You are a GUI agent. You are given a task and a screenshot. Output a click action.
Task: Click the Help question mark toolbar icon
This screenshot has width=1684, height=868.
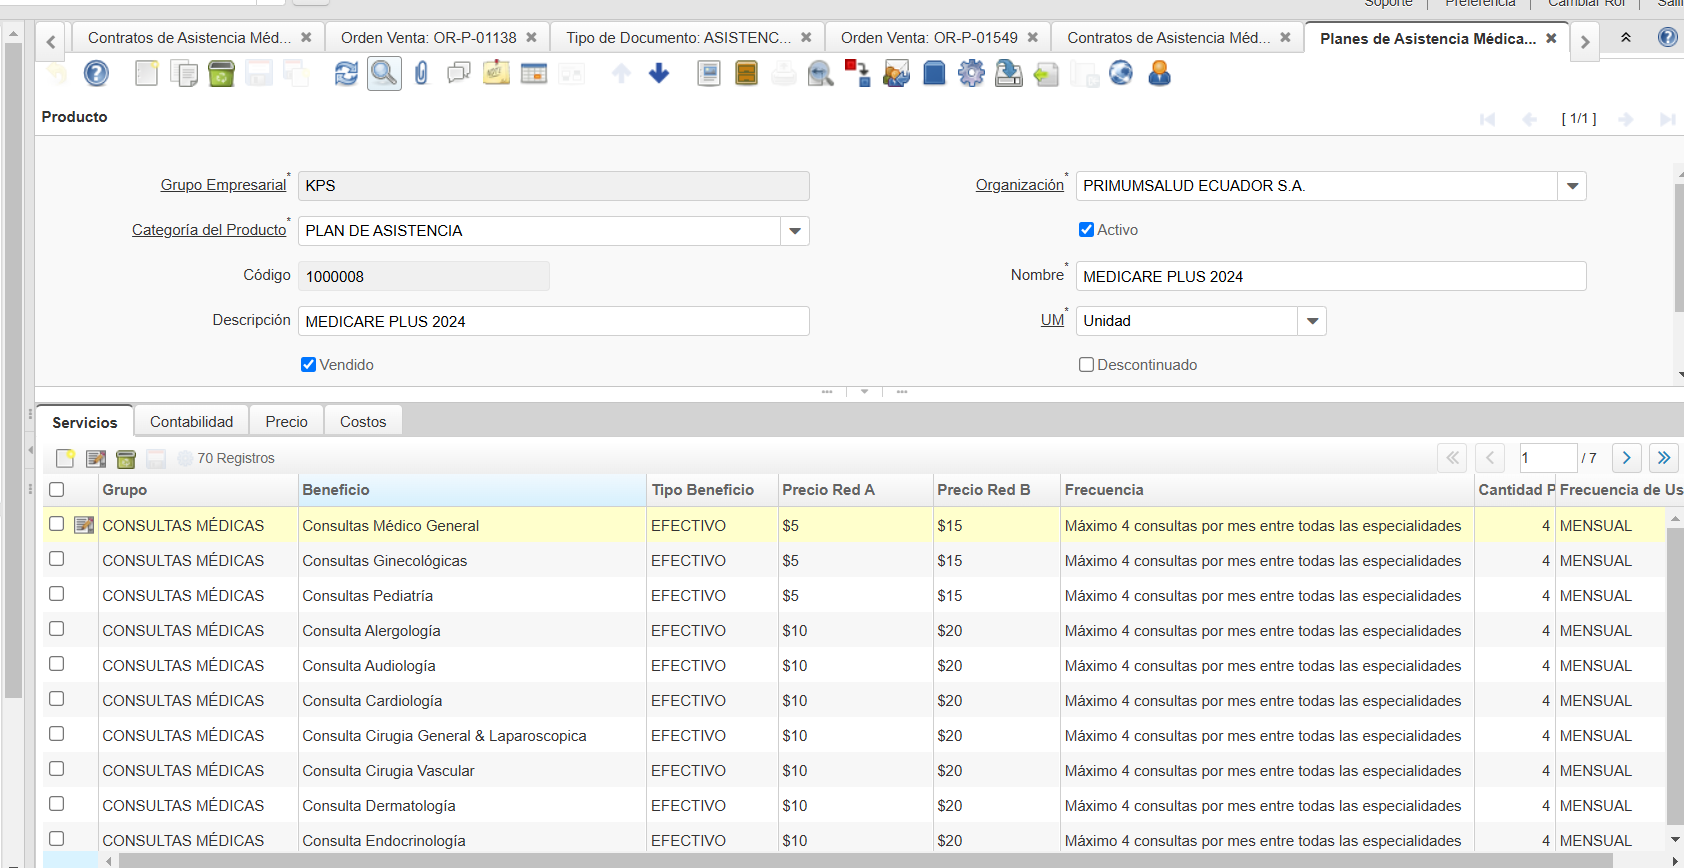[96, 73]
